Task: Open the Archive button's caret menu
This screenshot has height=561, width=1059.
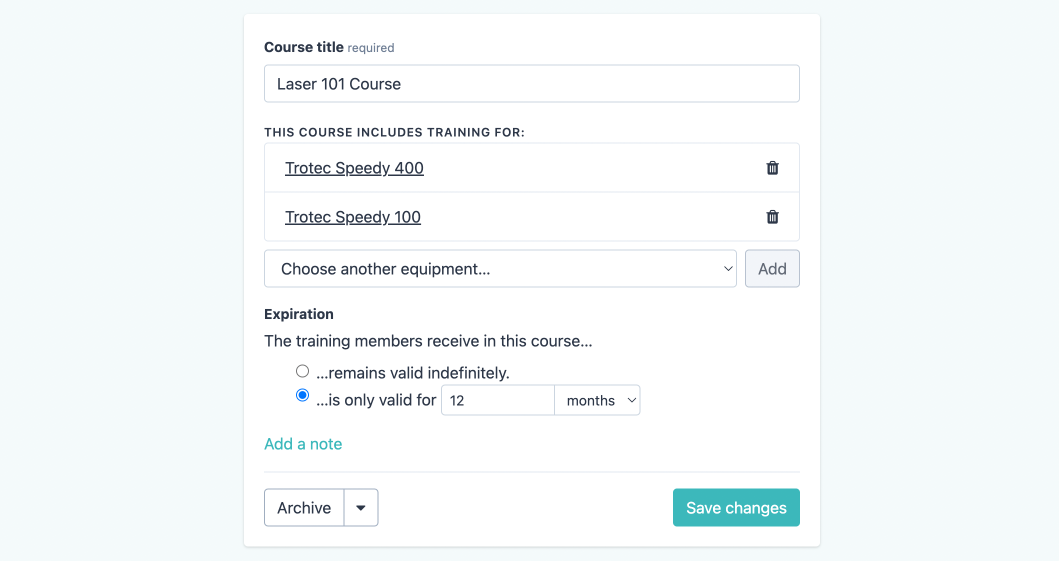Action: pyautogui.click(x=361, y=508)
